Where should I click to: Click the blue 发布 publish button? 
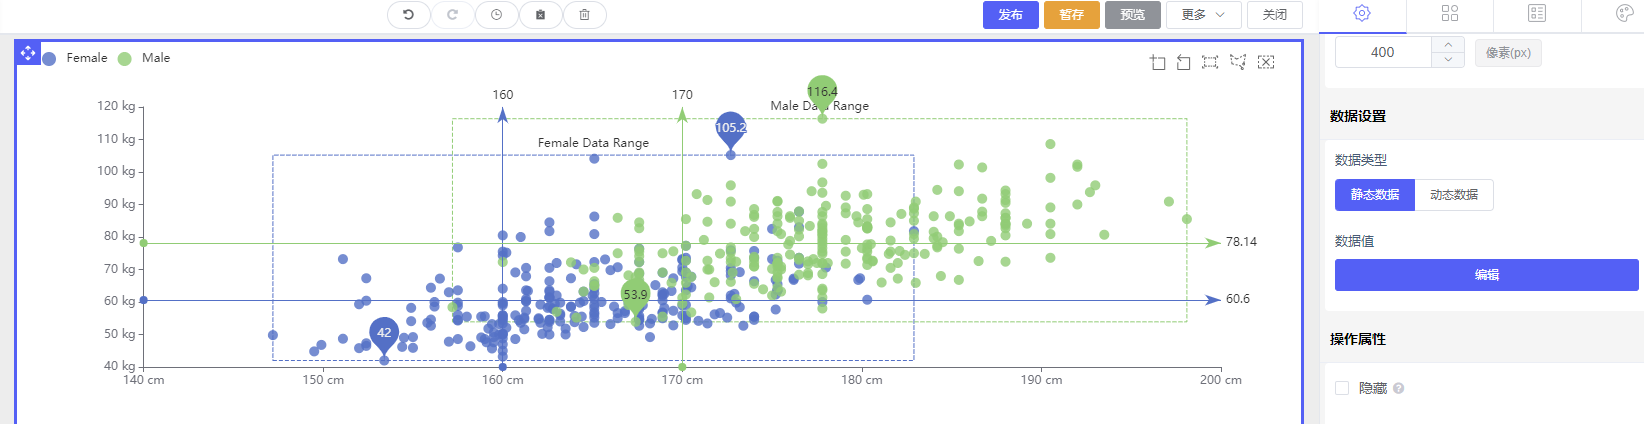point(1010,15)
